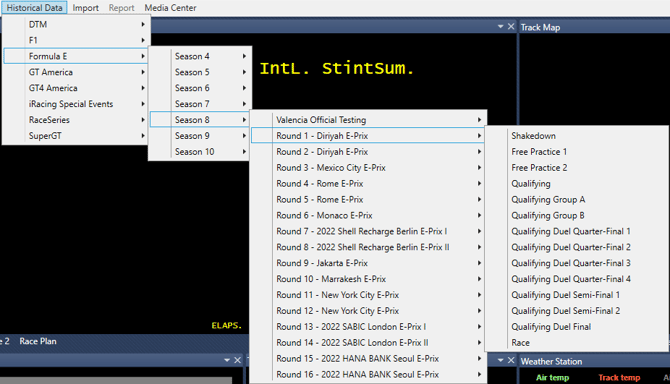Click the Weather Station panel title
Screen dimensions: 670x384
coord(551,361)
